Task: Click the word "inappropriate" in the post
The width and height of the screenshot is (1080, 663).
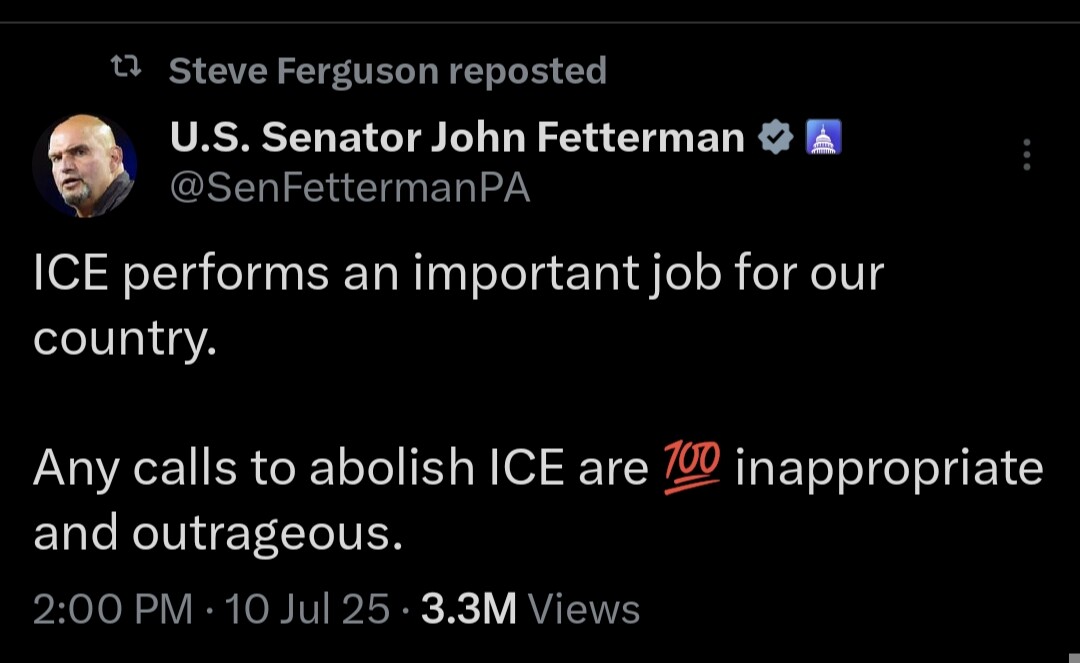Action: pyautogui.click(x=889, y=468)
